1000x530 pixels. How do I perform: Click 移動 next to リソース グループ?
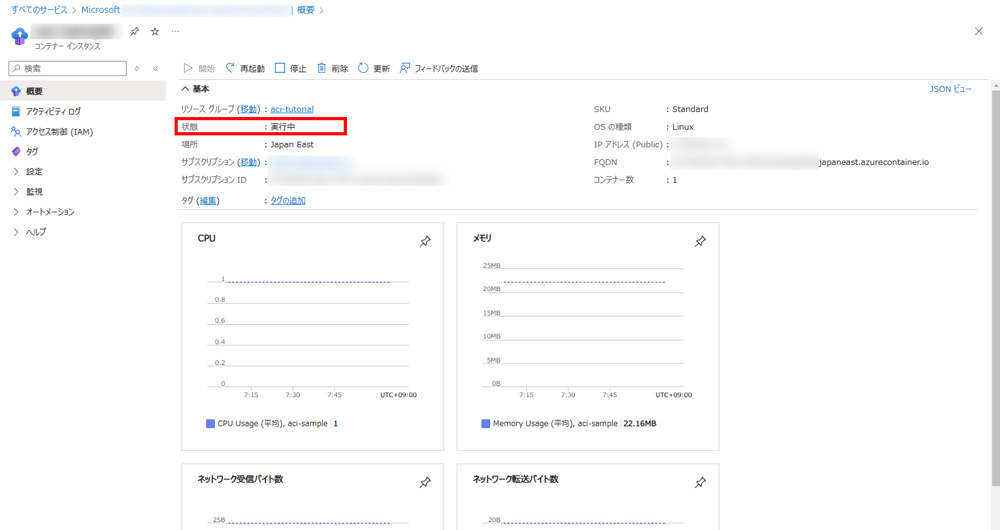click(249, 109)
